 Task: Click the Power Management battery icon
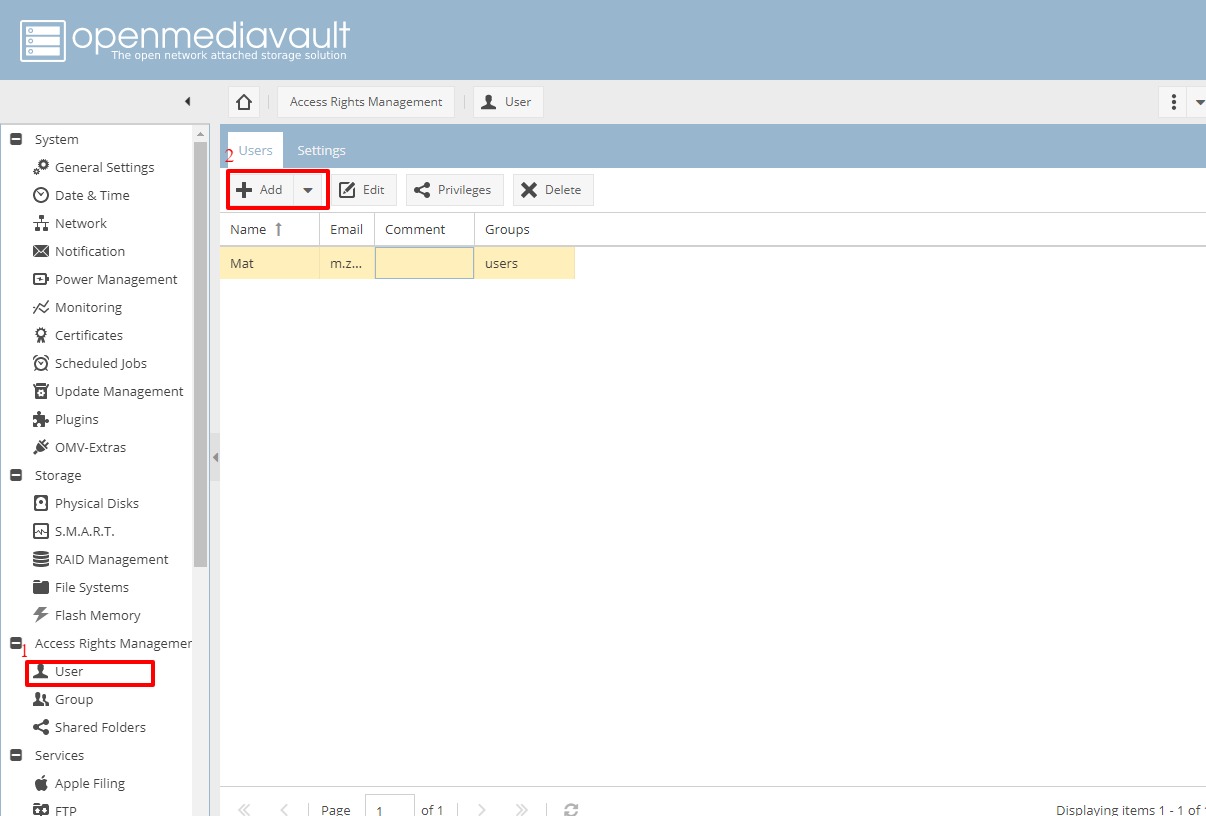[x=41, y=279]
